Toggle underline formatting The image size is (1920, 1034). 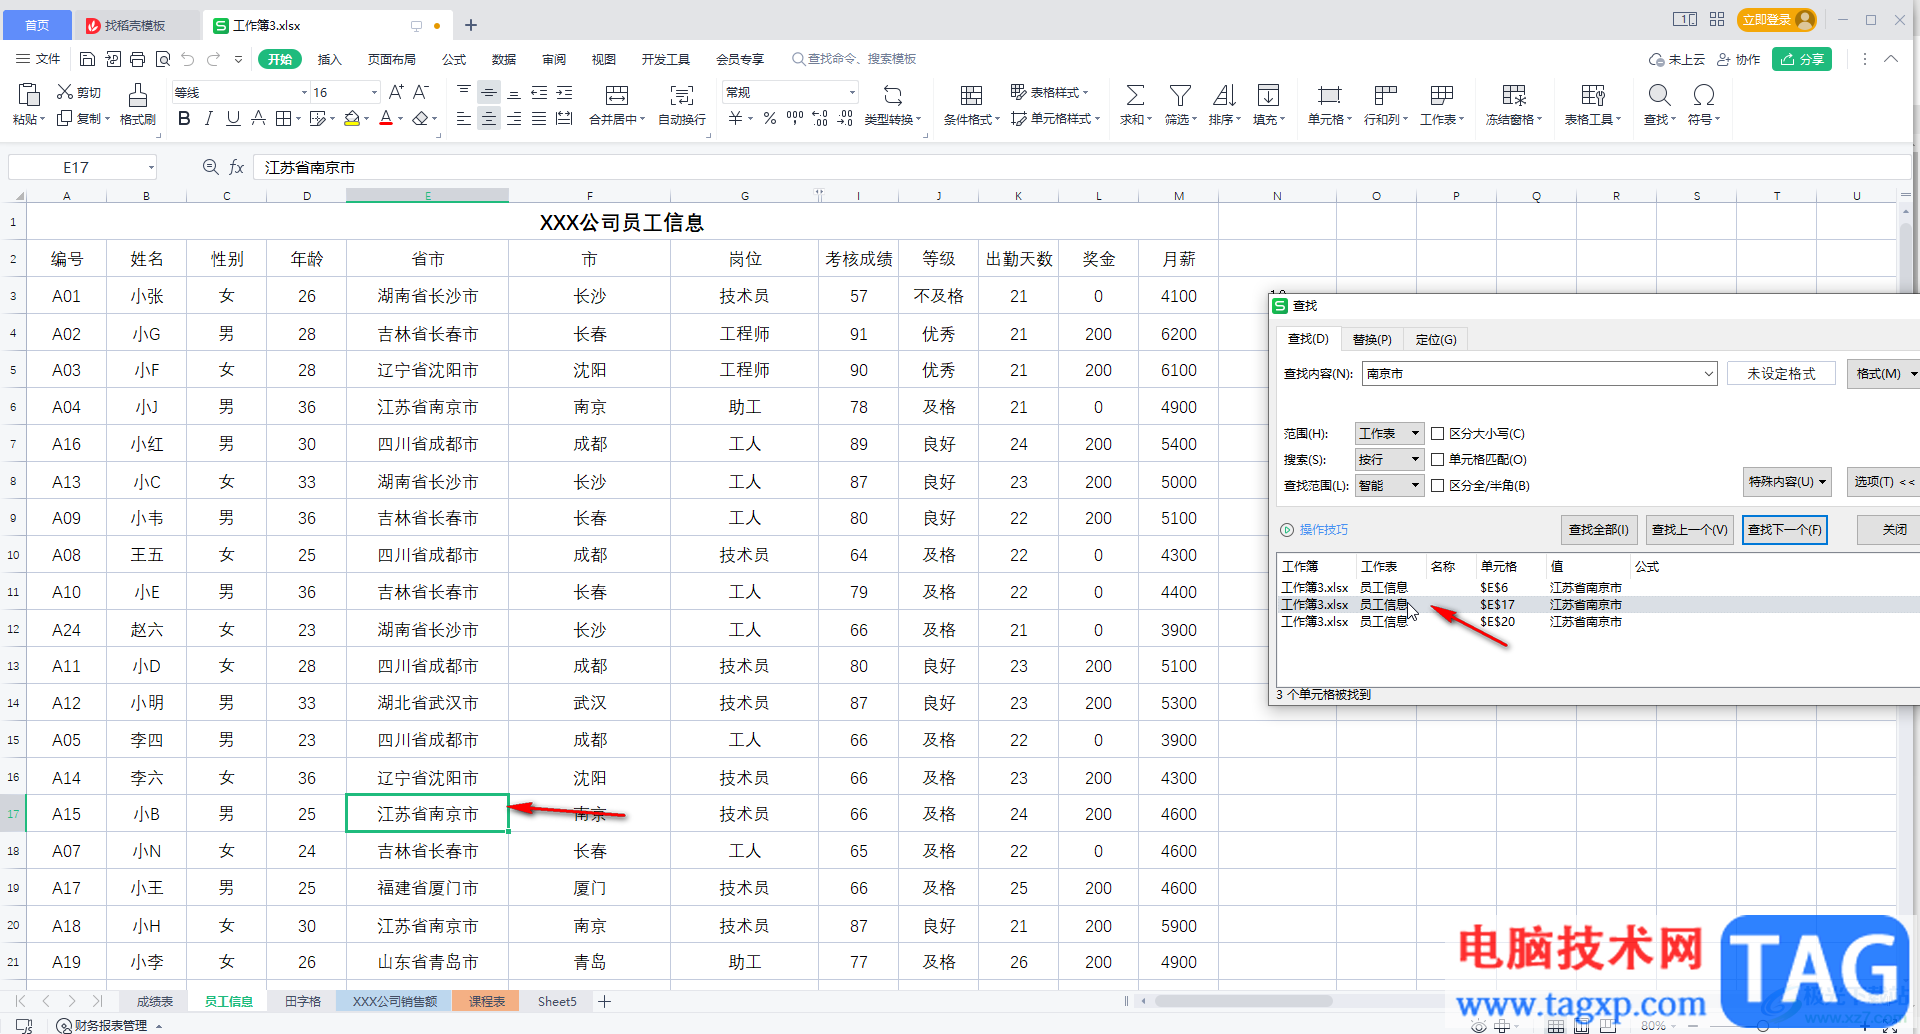(x=233, y=119)
